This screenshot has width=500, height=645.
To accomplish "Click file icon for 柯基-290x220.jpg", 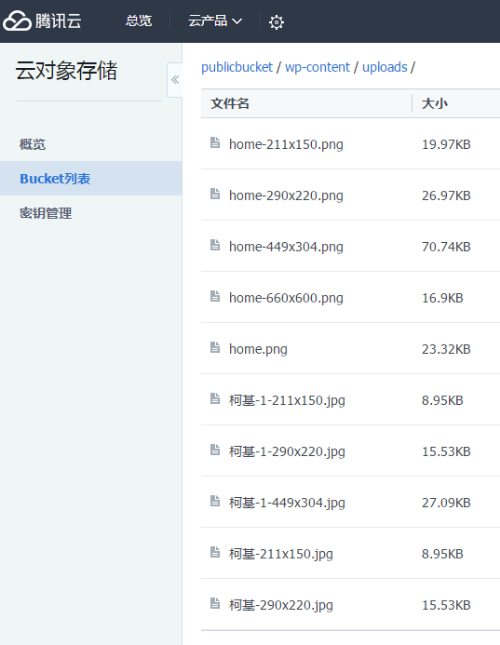I will pyautogui.click(x=215, y=603).
